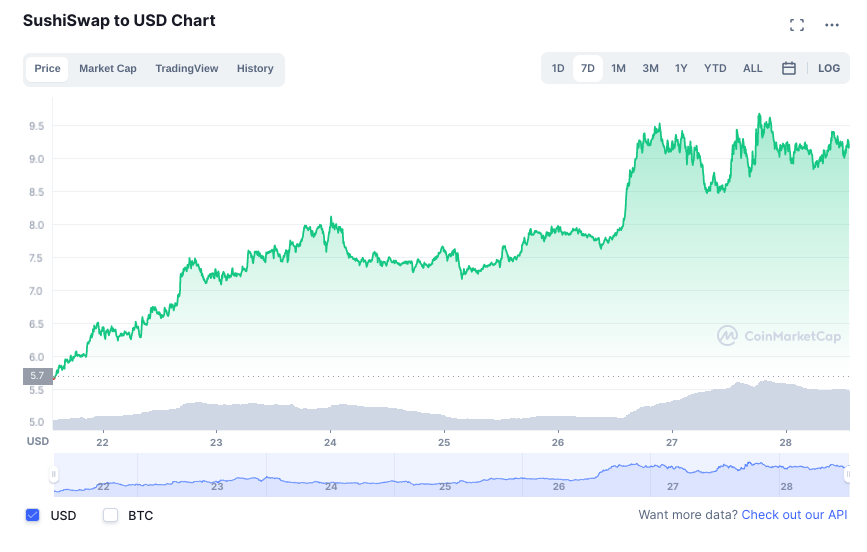The width and height of the screenshot is (867, 552).
Task: Enter fullscreen chart mode
Action: click(x=797, y=25)
